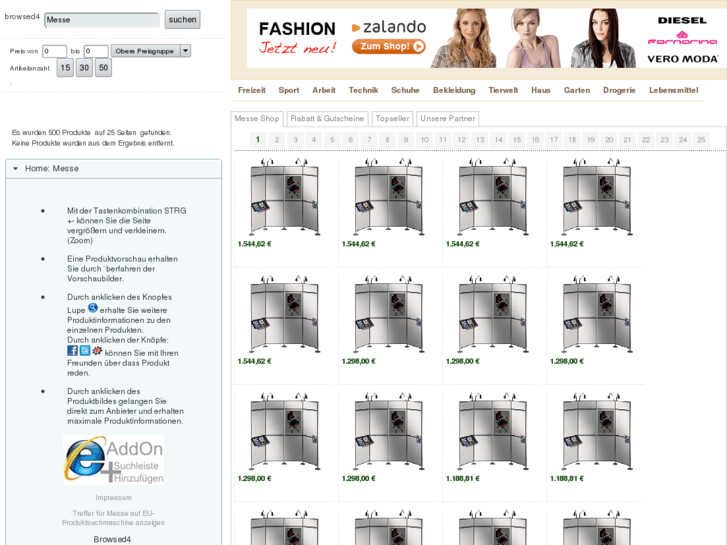Open third-row third product priced 1.188,81 €
727x545 pixels.
[493, 432]
